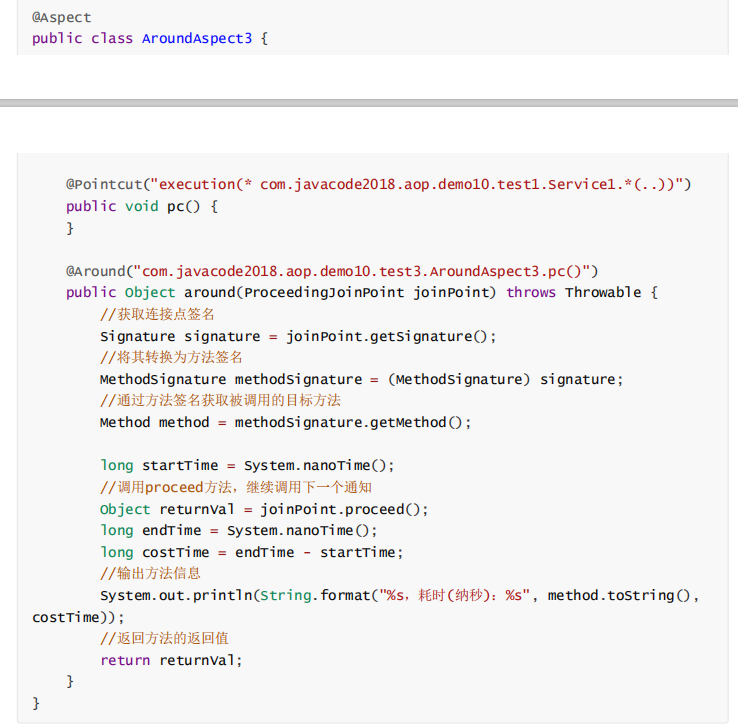
Task: Click the costTime subtraction line
Action: [x=250, y=552]
